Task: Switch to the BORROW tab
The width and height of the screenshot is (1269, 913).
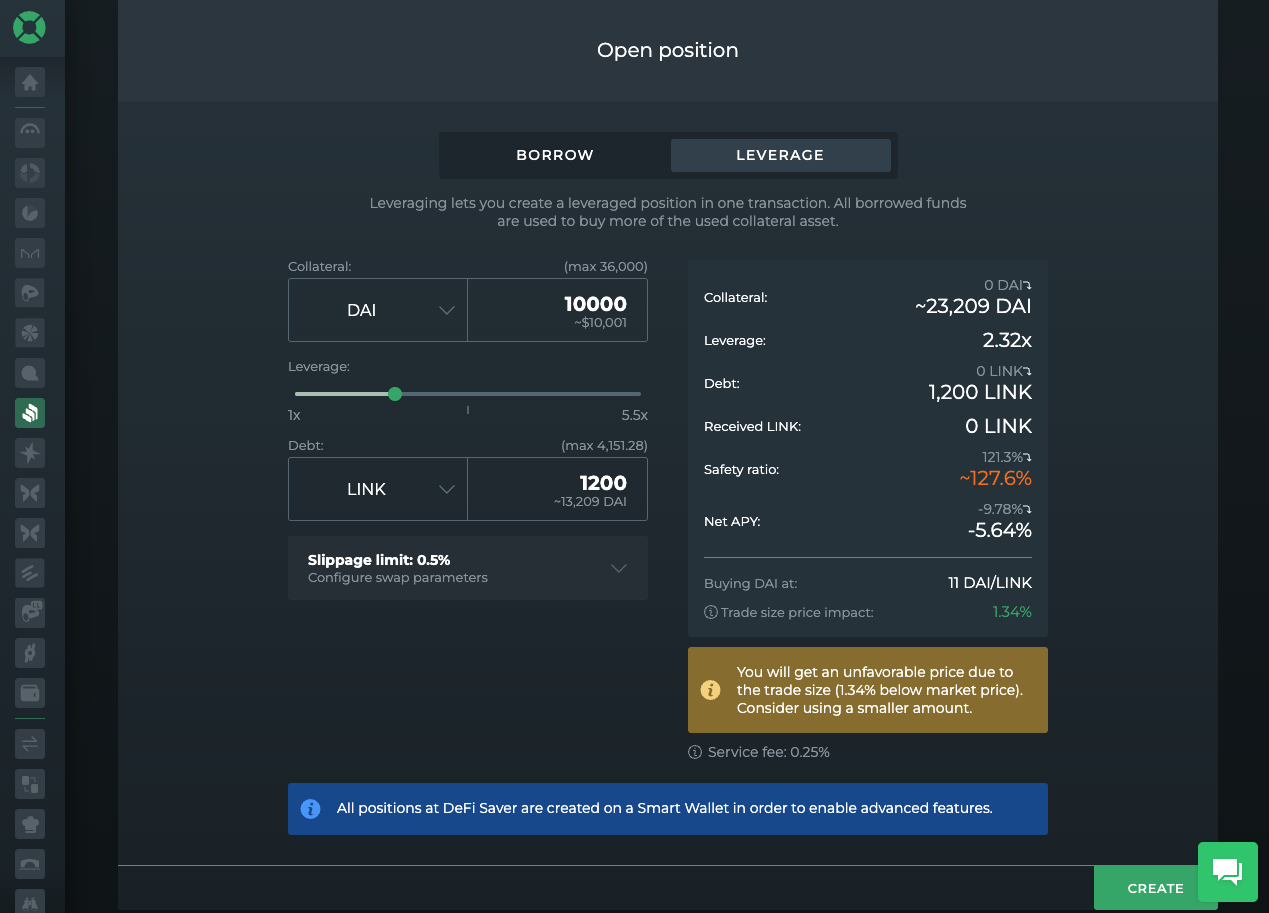Action: [554, 155]
